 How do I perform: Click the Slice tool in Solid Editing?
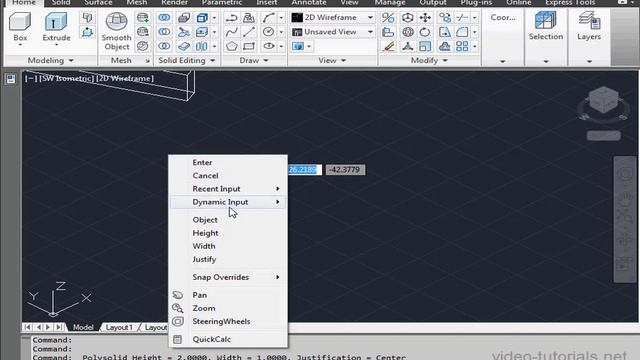184,32
